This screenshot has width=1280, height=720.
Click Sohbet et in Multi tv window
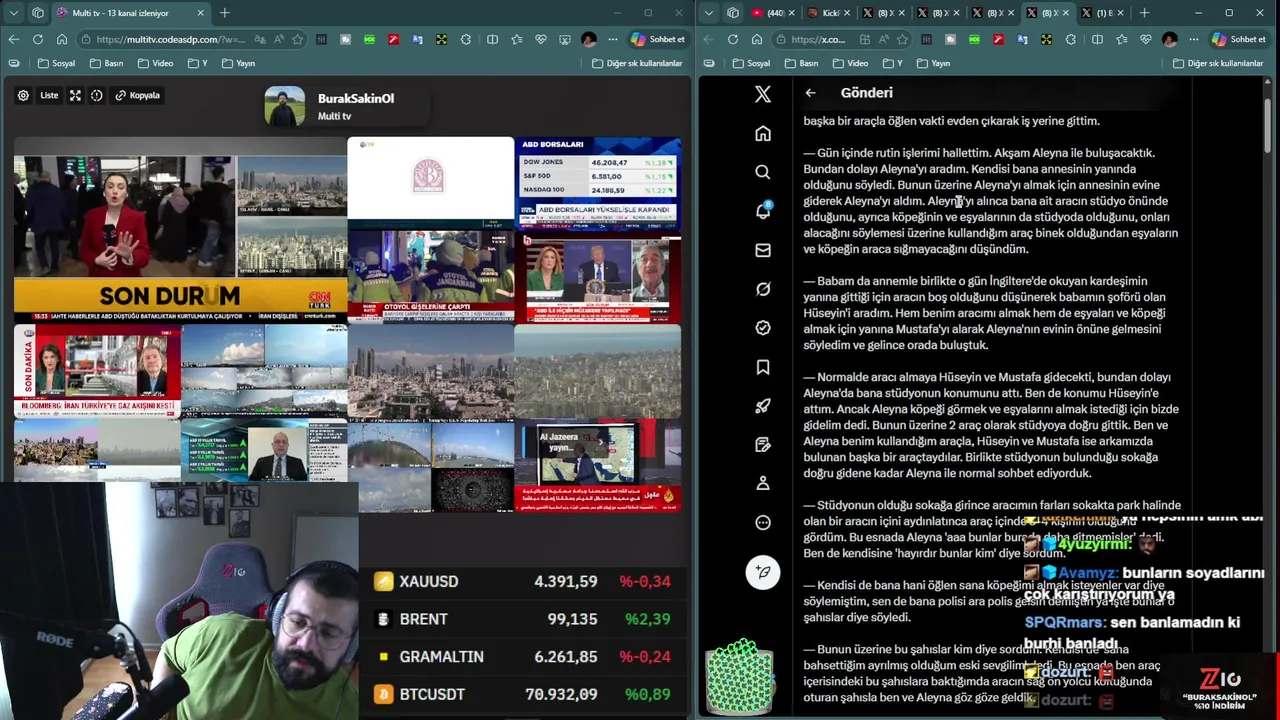(658, 39)
